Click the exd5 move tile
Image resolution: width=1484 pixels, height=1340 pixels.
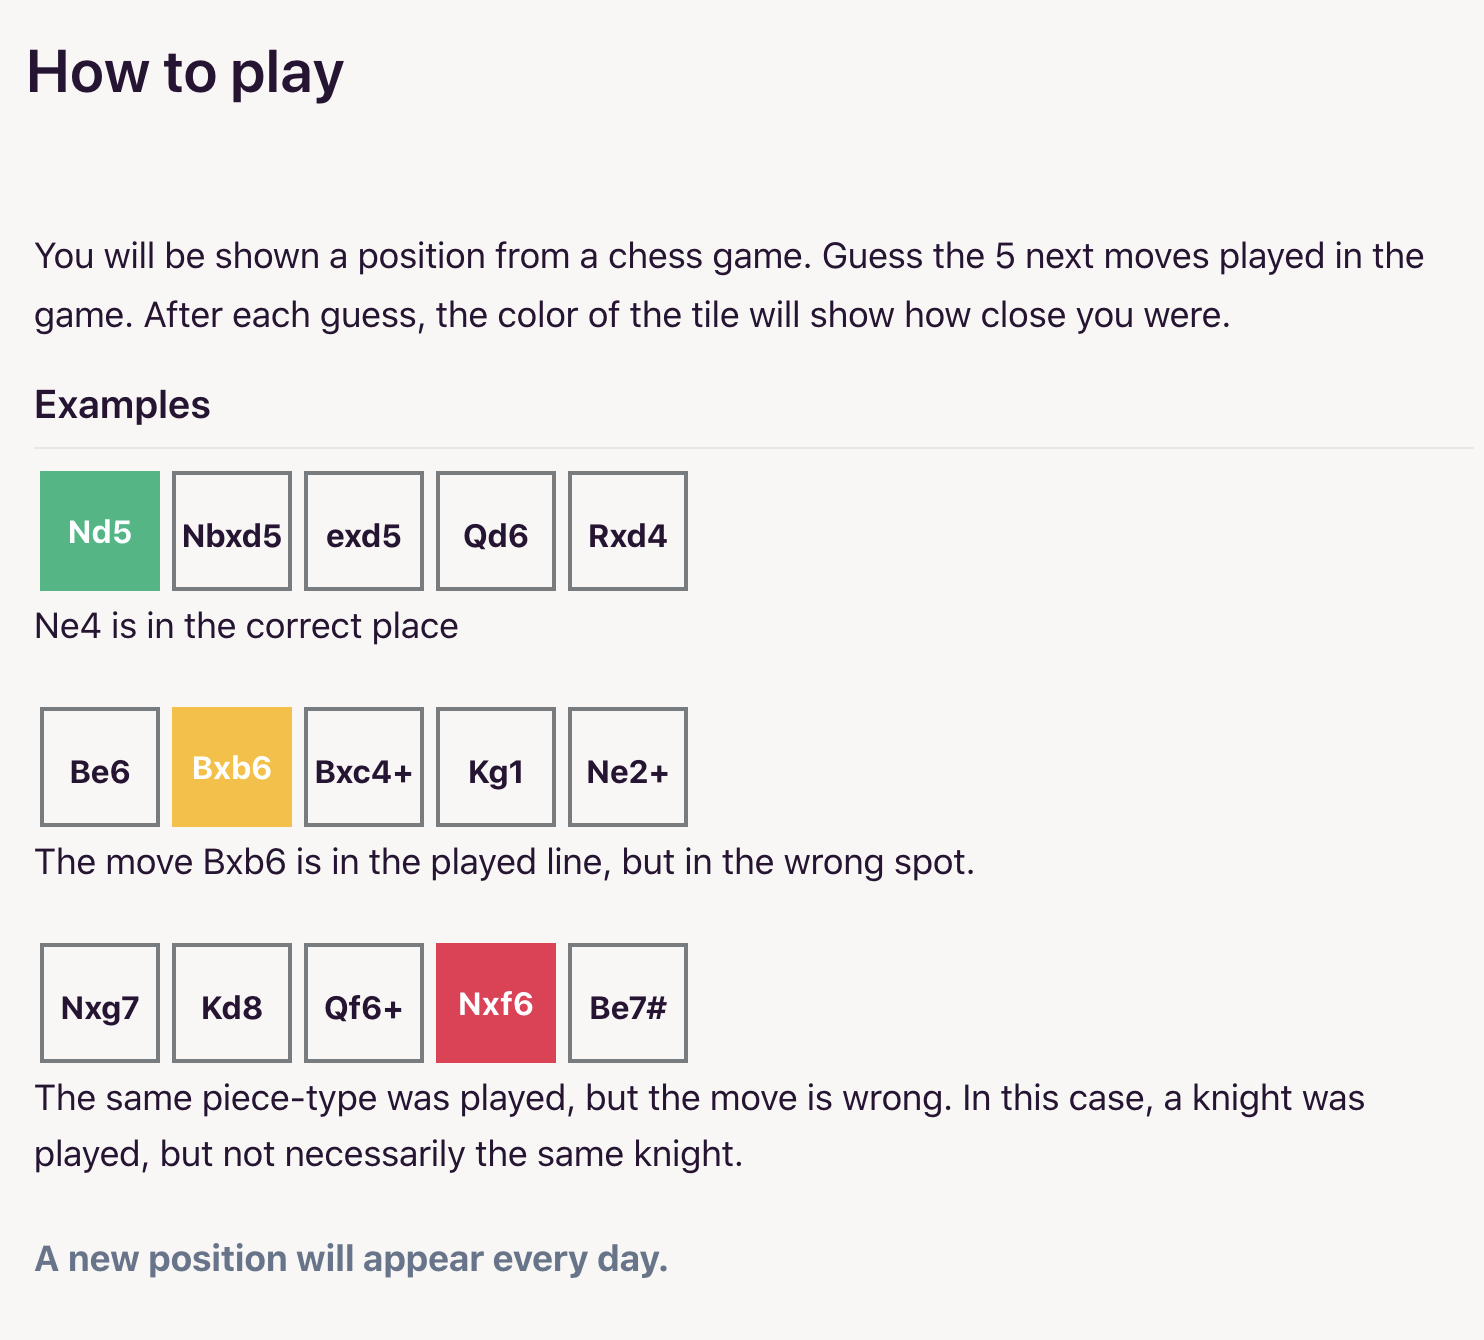click(364, 531)
